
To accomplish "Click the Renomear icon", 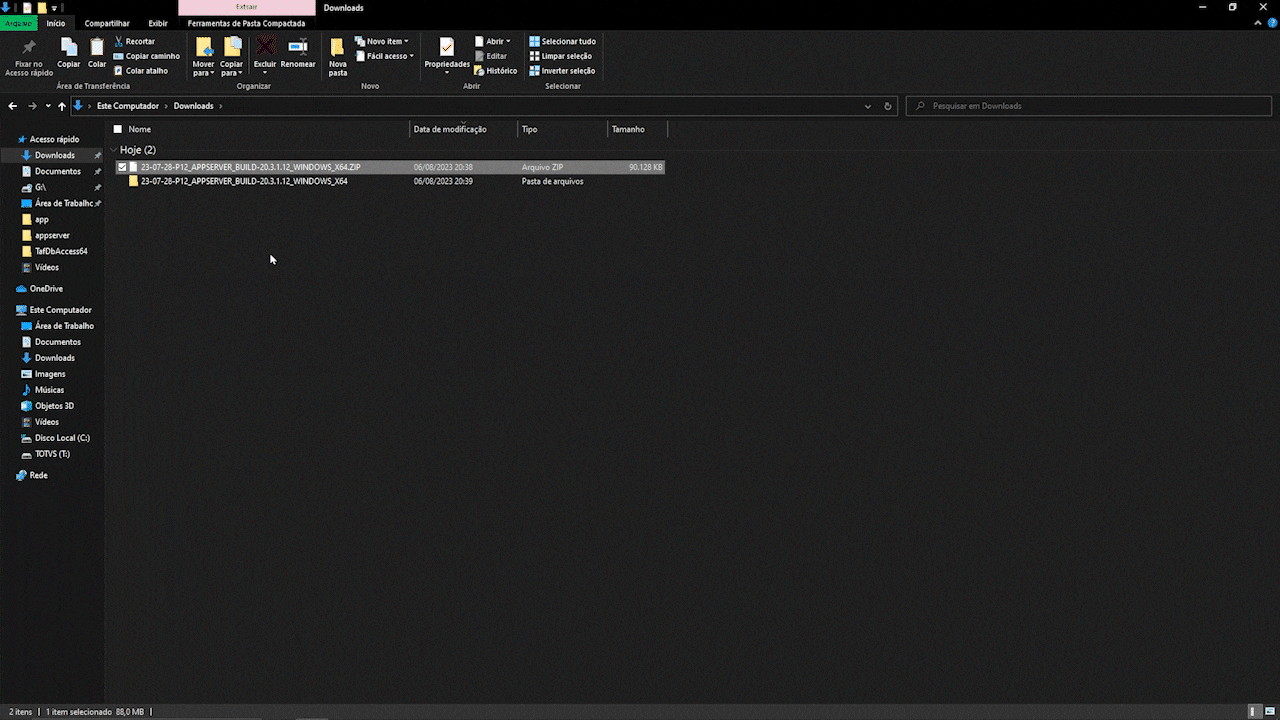I will (x=298, y=46).
